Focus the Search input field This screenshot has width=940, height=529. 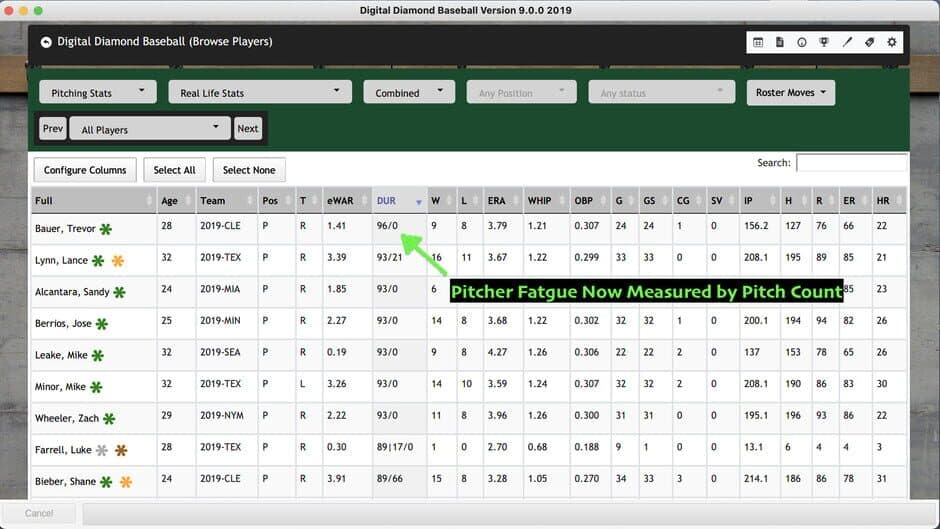[851, 163]
